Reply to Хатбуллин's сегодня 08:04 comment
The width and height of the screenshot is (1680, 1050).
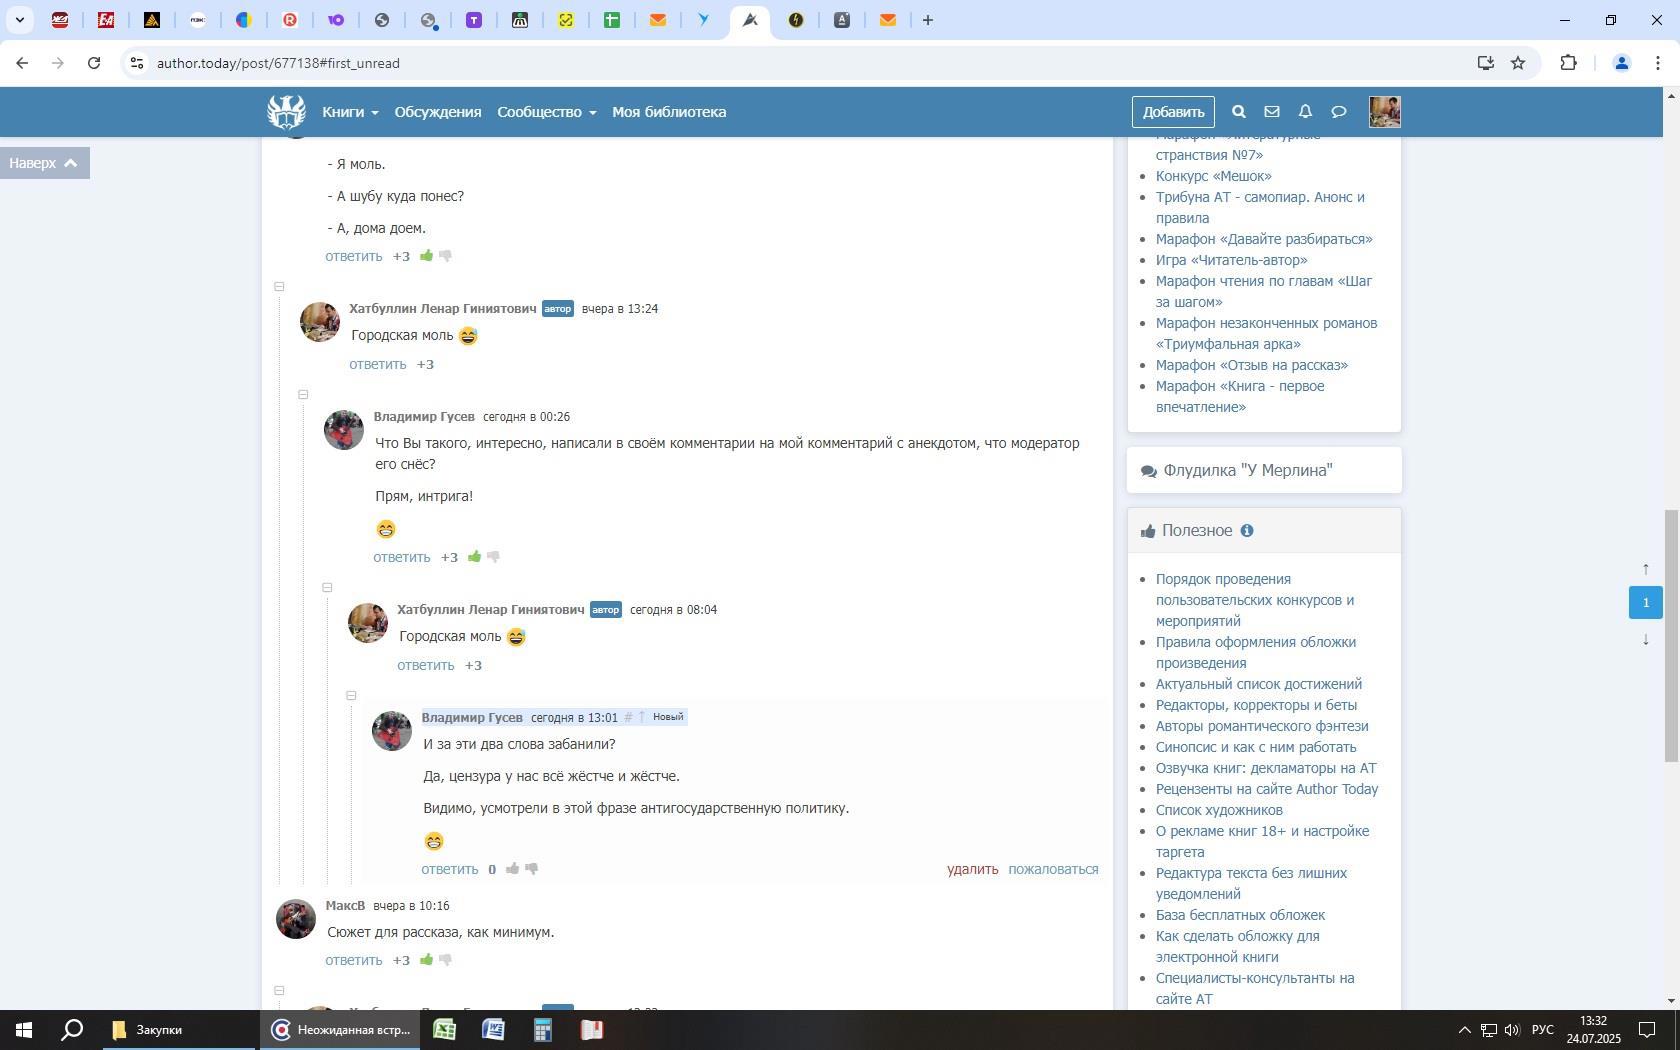[x=425, y=665]
